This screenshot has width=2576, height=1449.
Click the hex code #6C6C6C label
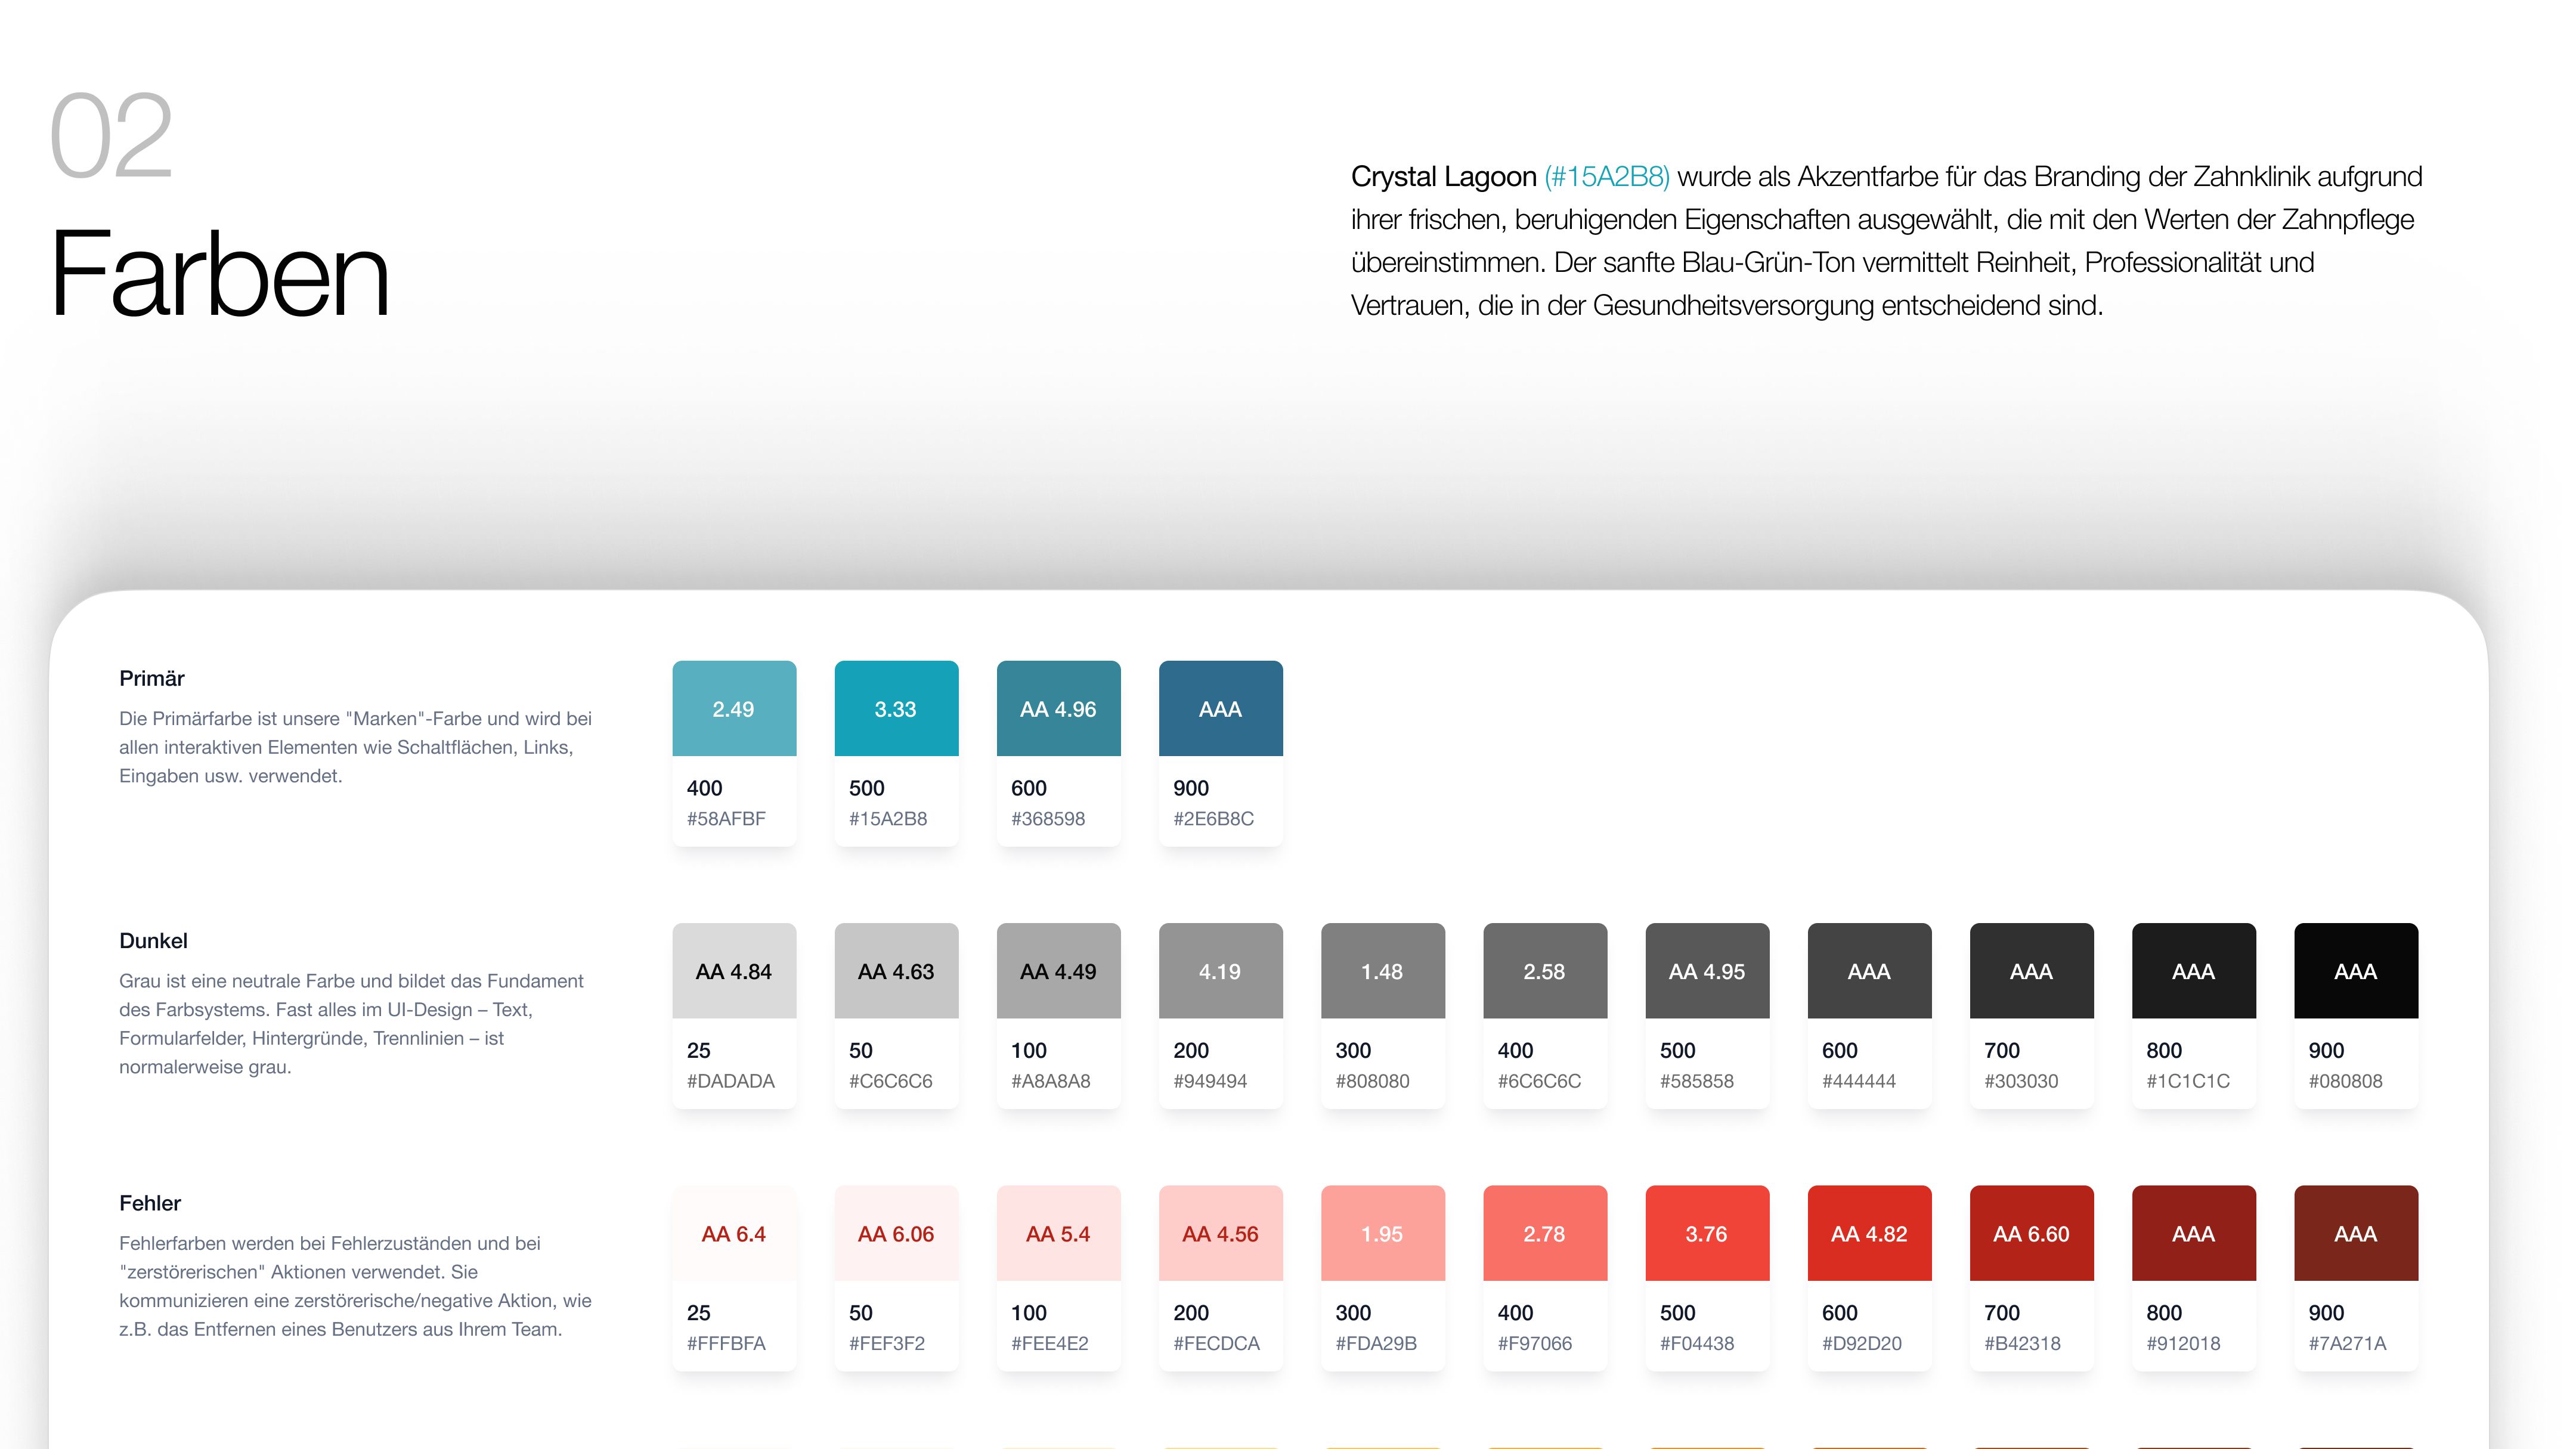click(x=1539, y=1081)
